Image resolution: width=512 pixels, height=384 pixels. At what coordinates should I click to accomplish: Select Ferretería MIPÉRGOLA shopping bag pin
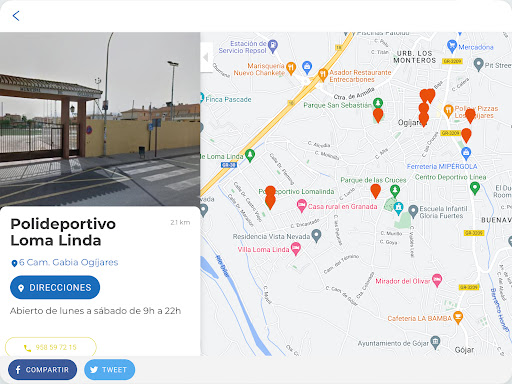coord(466,153)
